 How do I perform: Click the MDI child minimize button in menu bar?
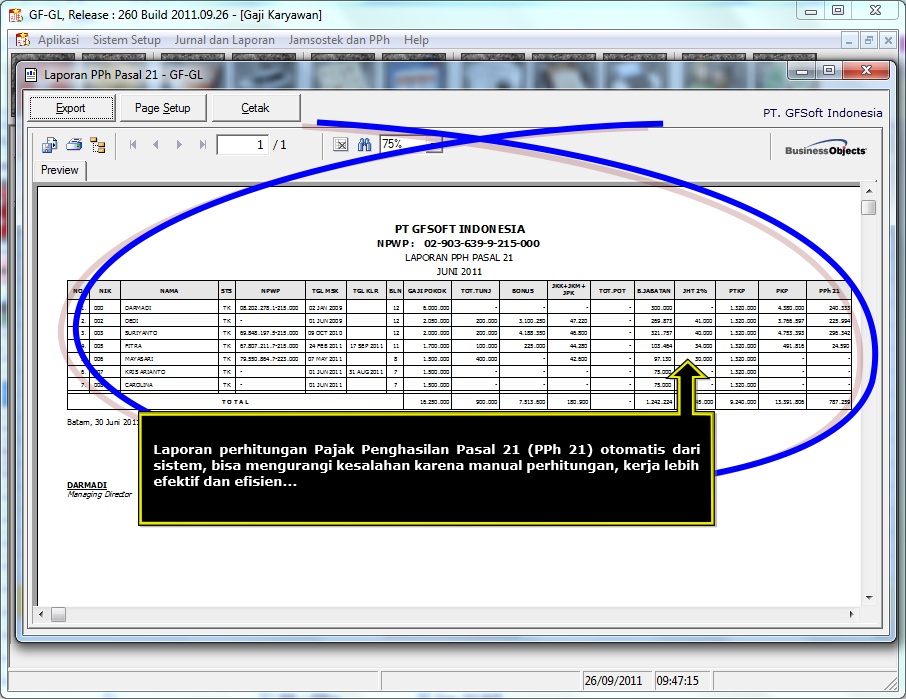[x=849, y=40]
